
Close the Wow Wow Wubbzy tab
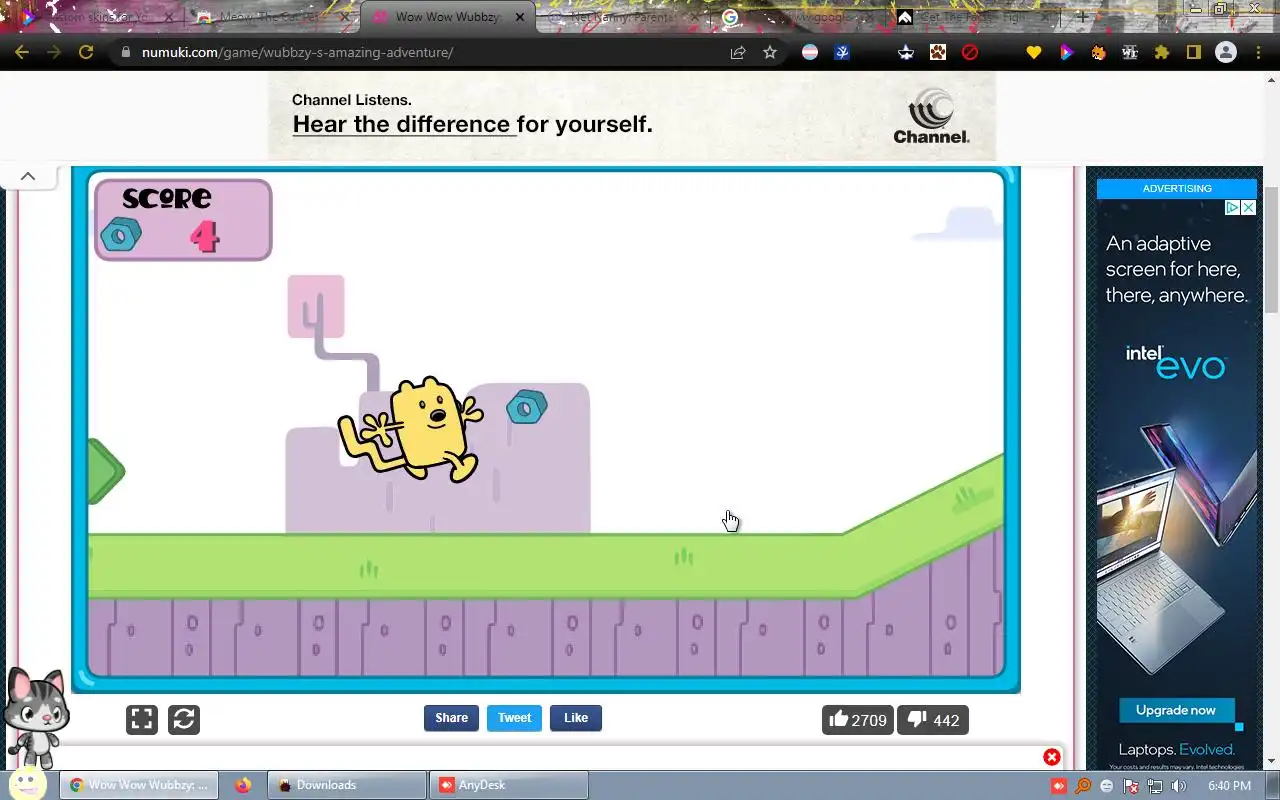click(x=518, y=17)
